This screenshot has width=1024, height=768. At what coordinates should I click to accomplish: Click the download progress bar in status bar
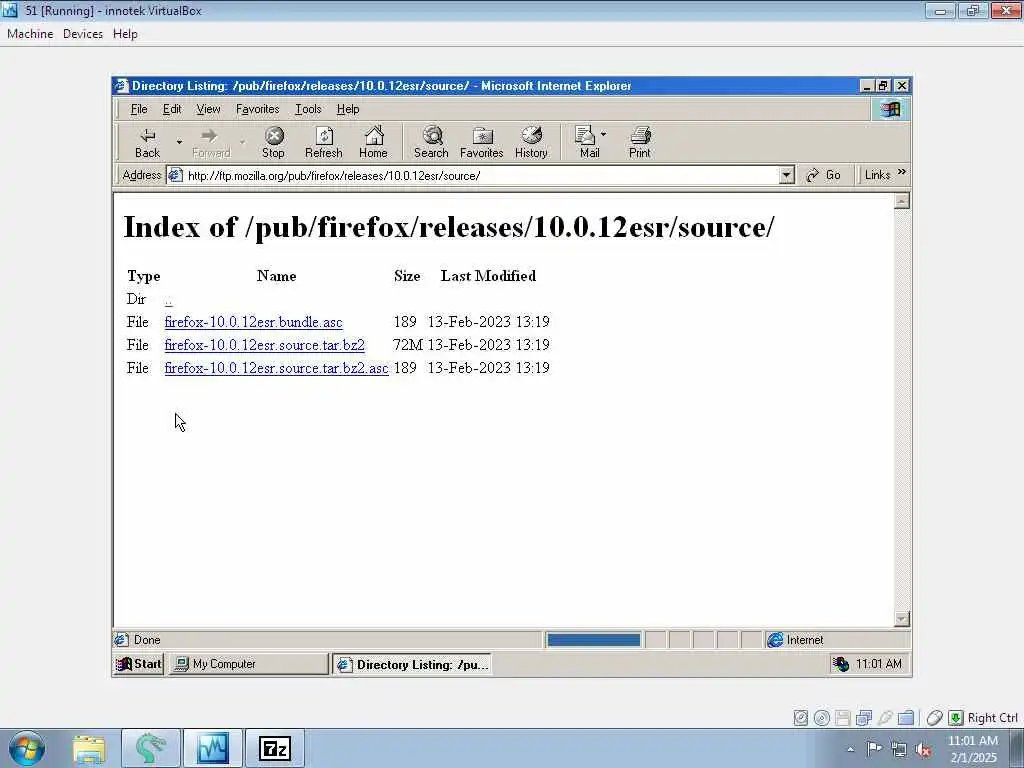coord(593,640)
